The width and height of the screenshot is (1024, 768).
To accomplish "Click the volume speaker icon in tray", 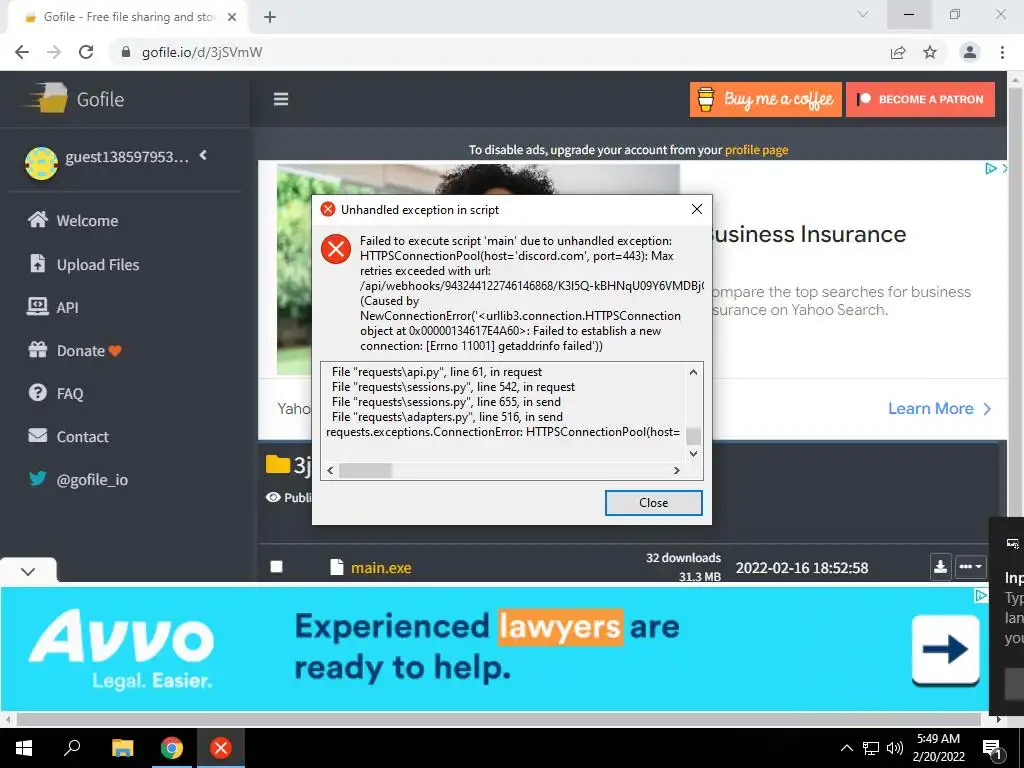I will tap(895, 748).
